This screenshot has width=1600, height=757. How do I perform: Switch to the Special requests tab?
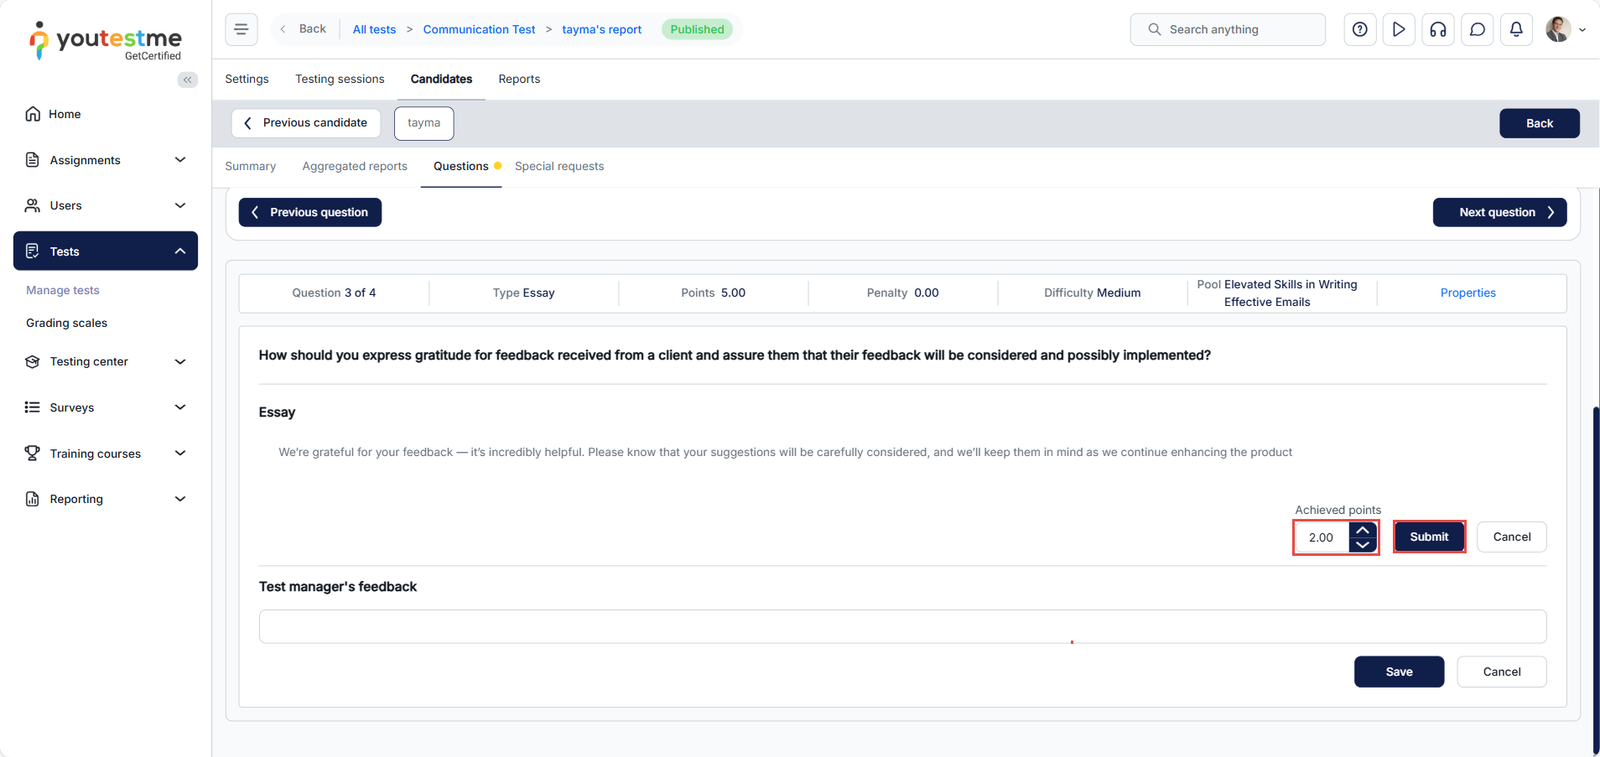(559, 167)
